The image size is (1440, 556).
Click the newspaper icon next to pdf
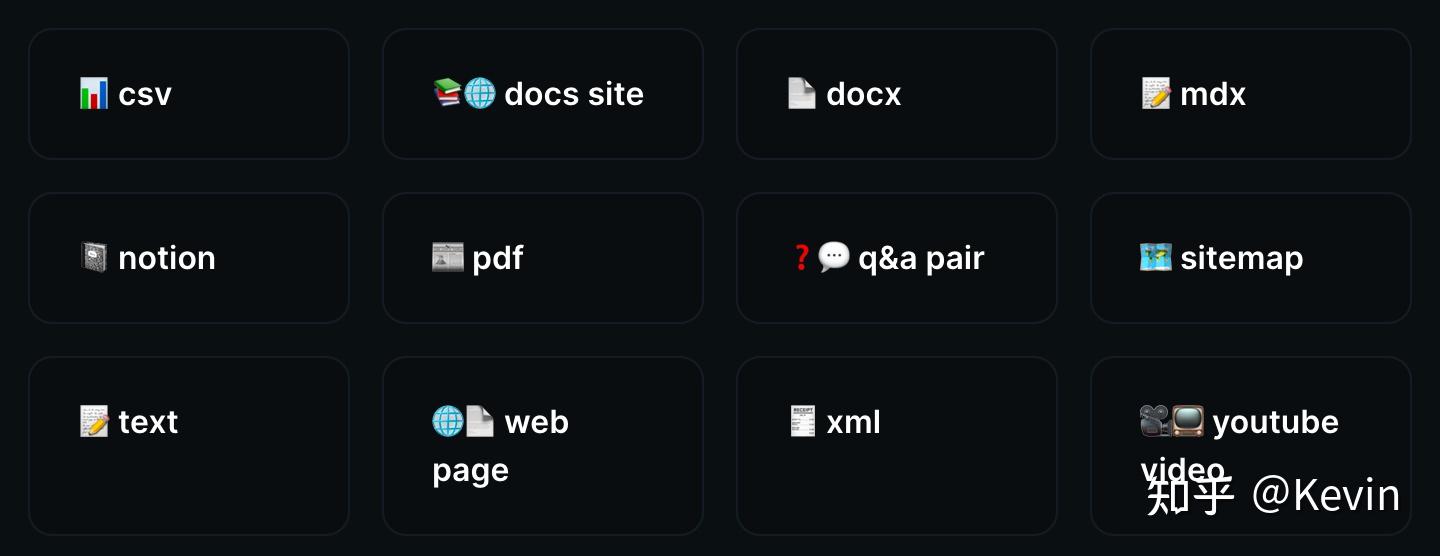pyautogui.click(x=448, y=258)
